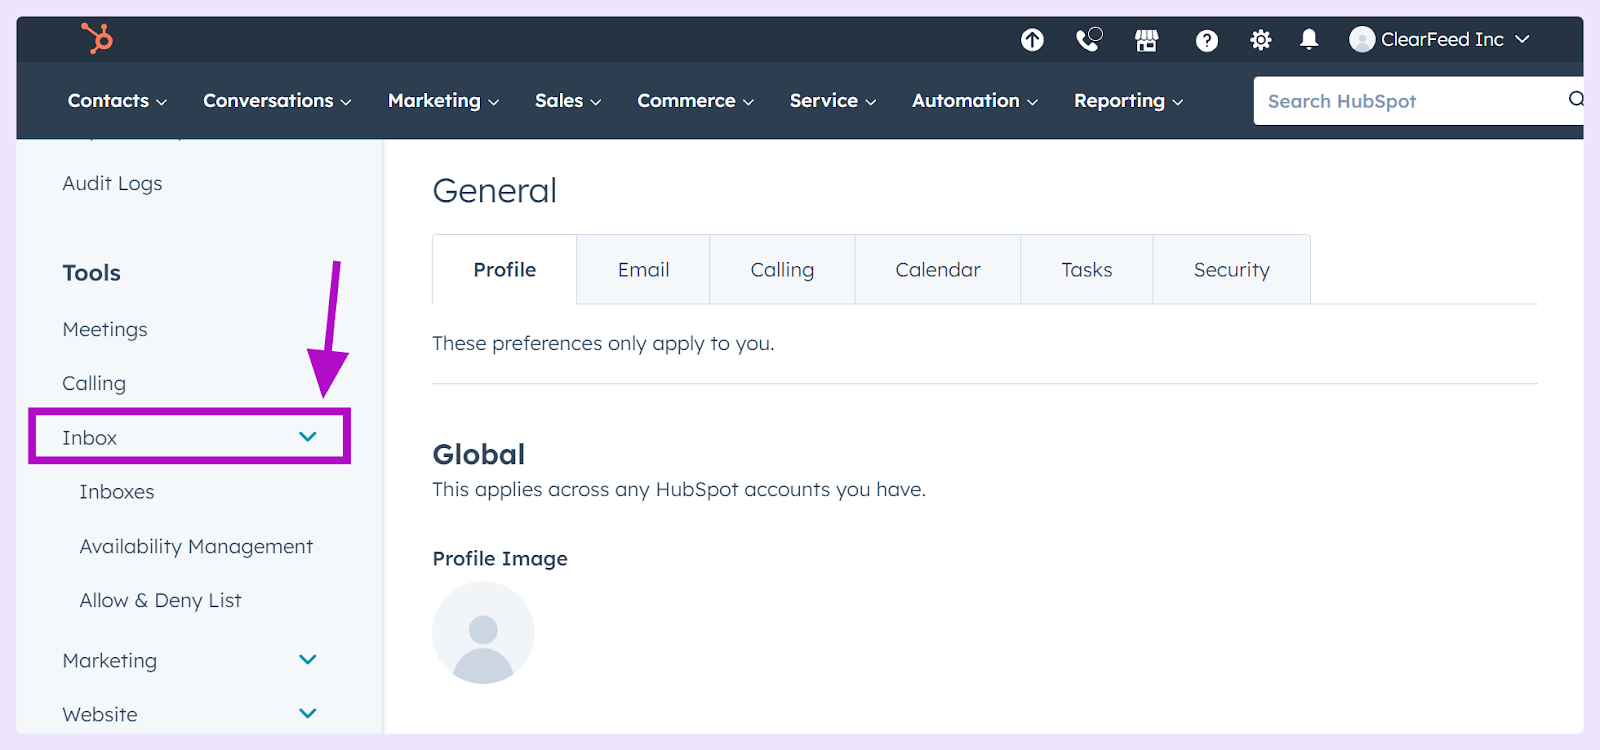This screenshot has height=750, width=1600.
Task: Open the Commerce menu
Action: tap(695, 101)
